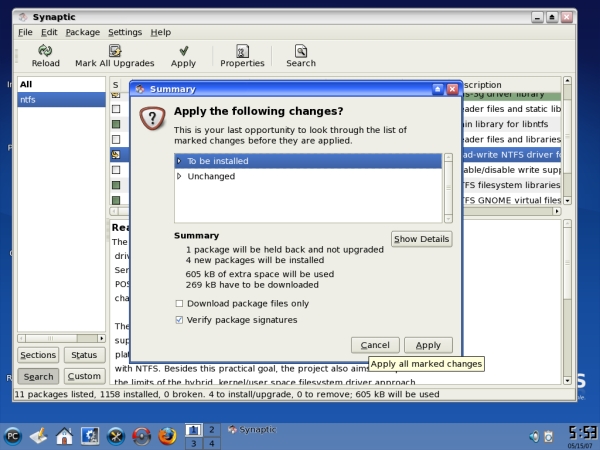Click the status icon of the selected NTFS driver row
This screenshot has height=450, width=600.
click(116, 155)
